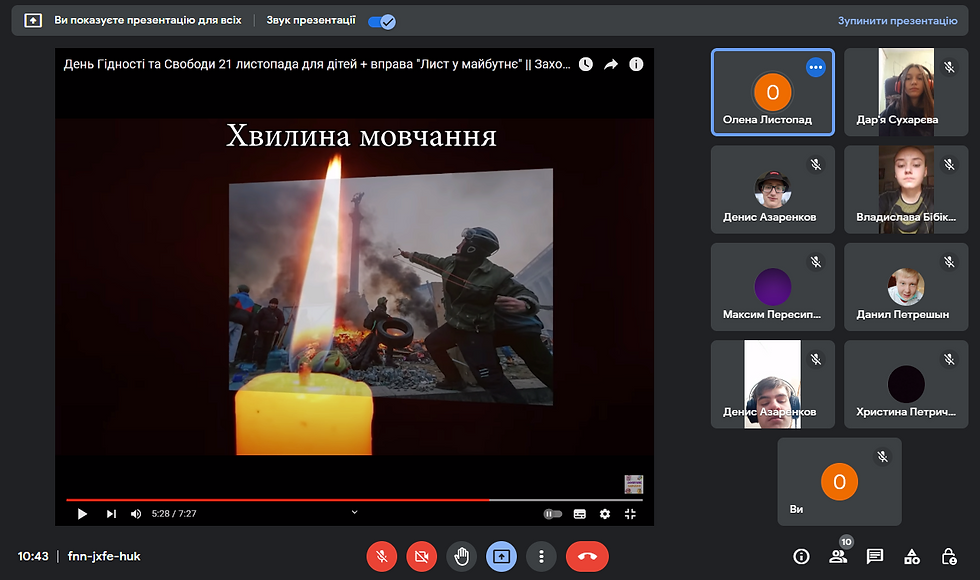
Task: Click the present screen button in call bar
Action: tap(501, 556)
